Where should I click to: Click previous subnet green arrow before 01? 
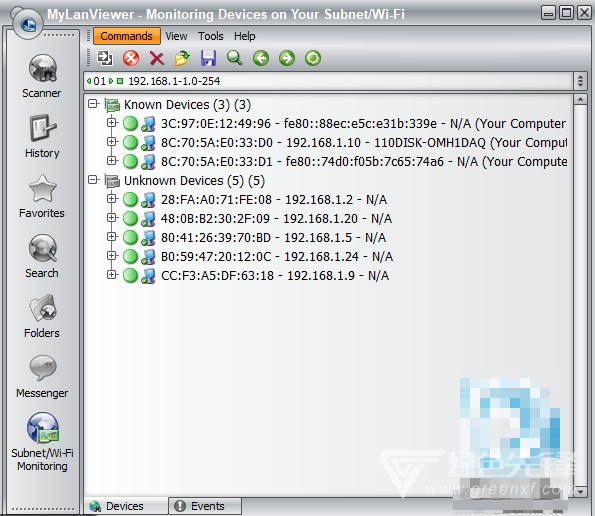click(x=89, y=81)
